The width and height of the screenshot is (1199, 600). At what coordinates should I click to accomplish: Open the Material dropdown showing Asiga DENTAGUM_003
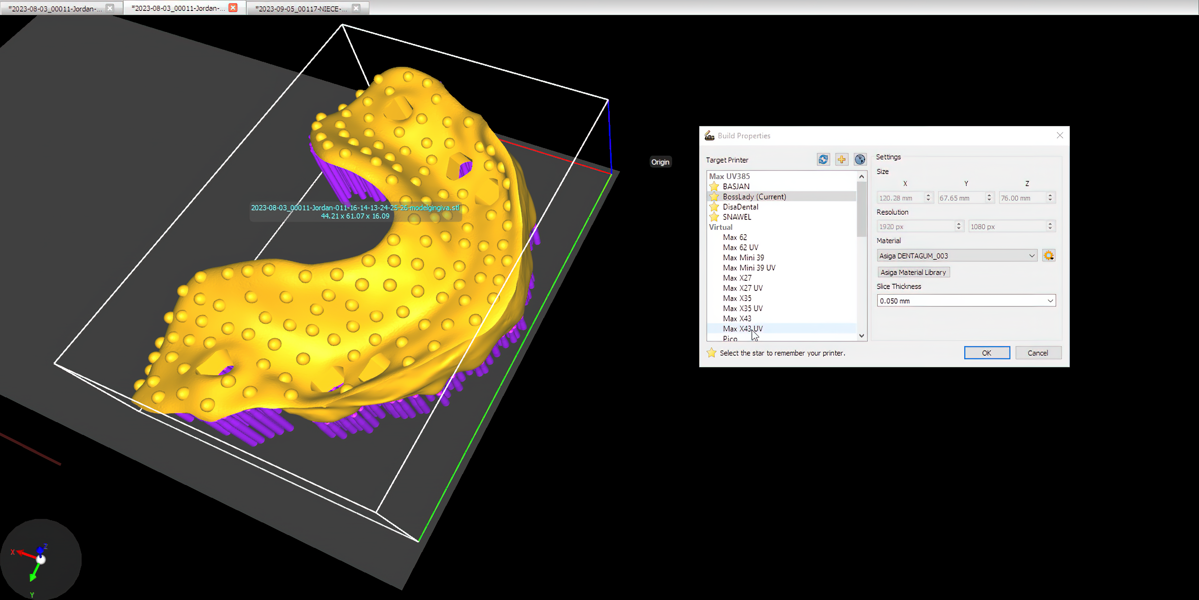click(957, 256)
